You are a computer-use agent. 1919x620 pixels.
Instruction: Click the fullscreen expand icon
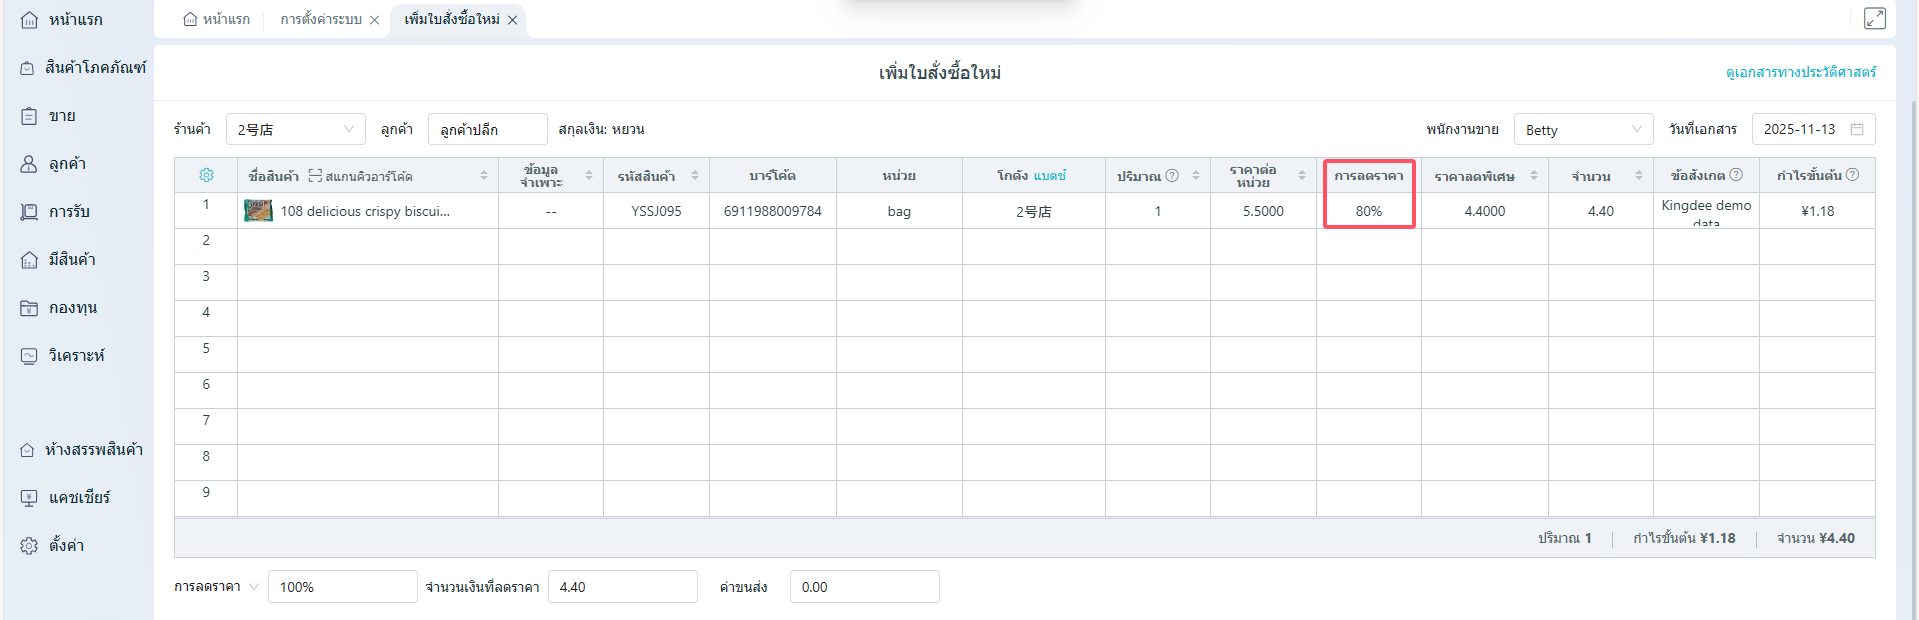tap(1874, 19)
